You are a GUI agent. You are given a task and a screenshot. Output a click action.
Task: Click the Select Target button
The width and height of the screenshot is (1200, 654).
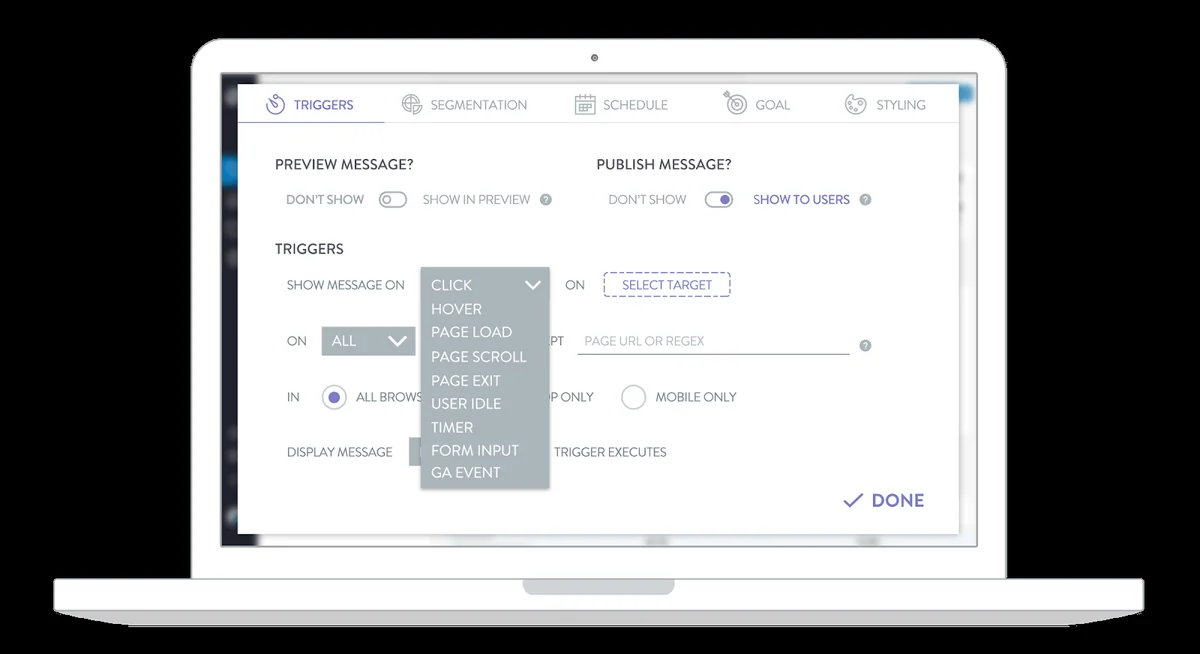(x=666, y=284)
